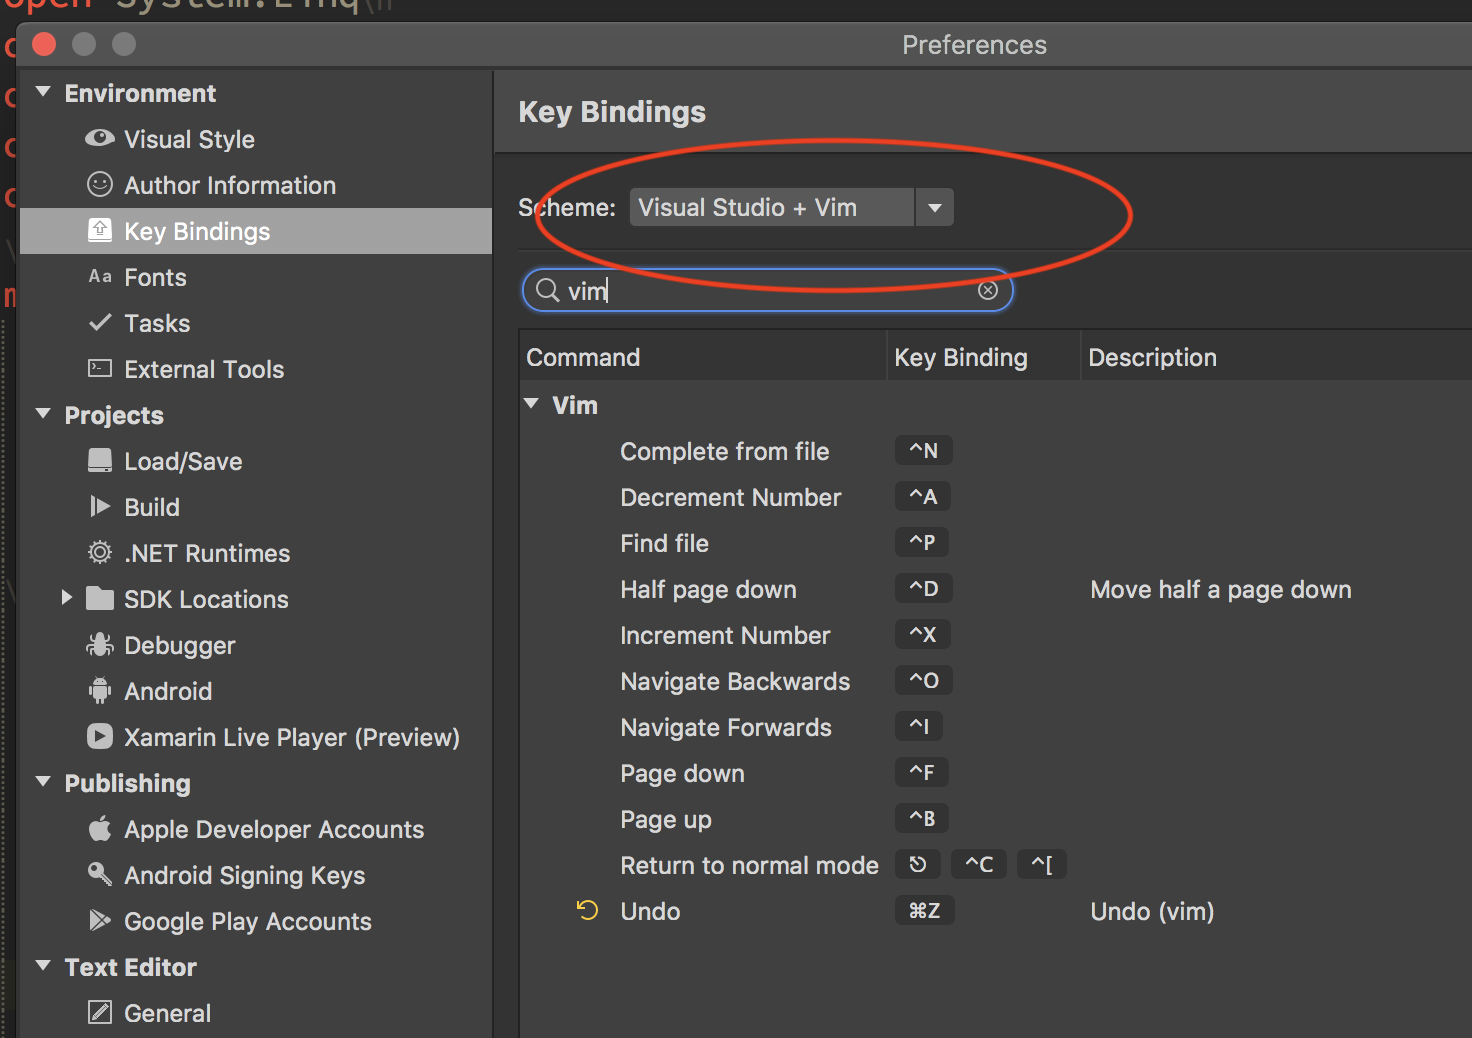Select the Find file command
Image resolution: width=1472 pixels, height=1038 pixels.
(x=664, y=543)
